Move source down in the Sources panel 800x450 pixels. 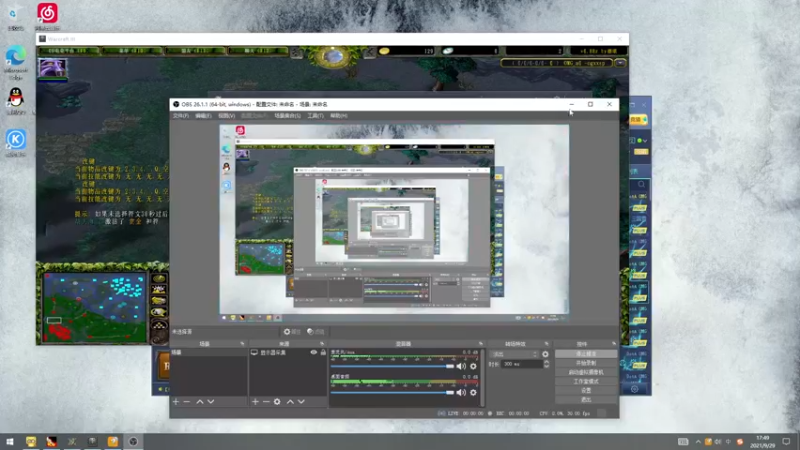(301, 402)
